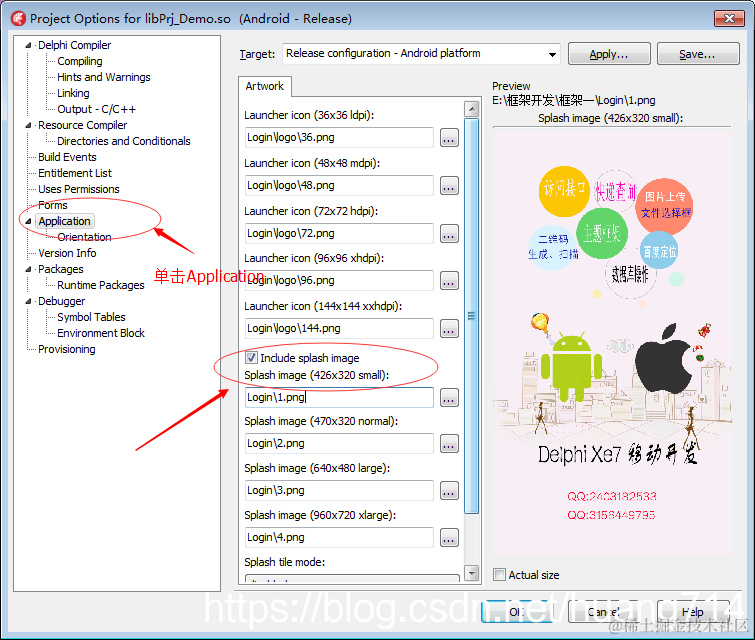Select Runtime Packages tree item
The image size is (755, 640).
pyautogui.click(x=101, y=285)
